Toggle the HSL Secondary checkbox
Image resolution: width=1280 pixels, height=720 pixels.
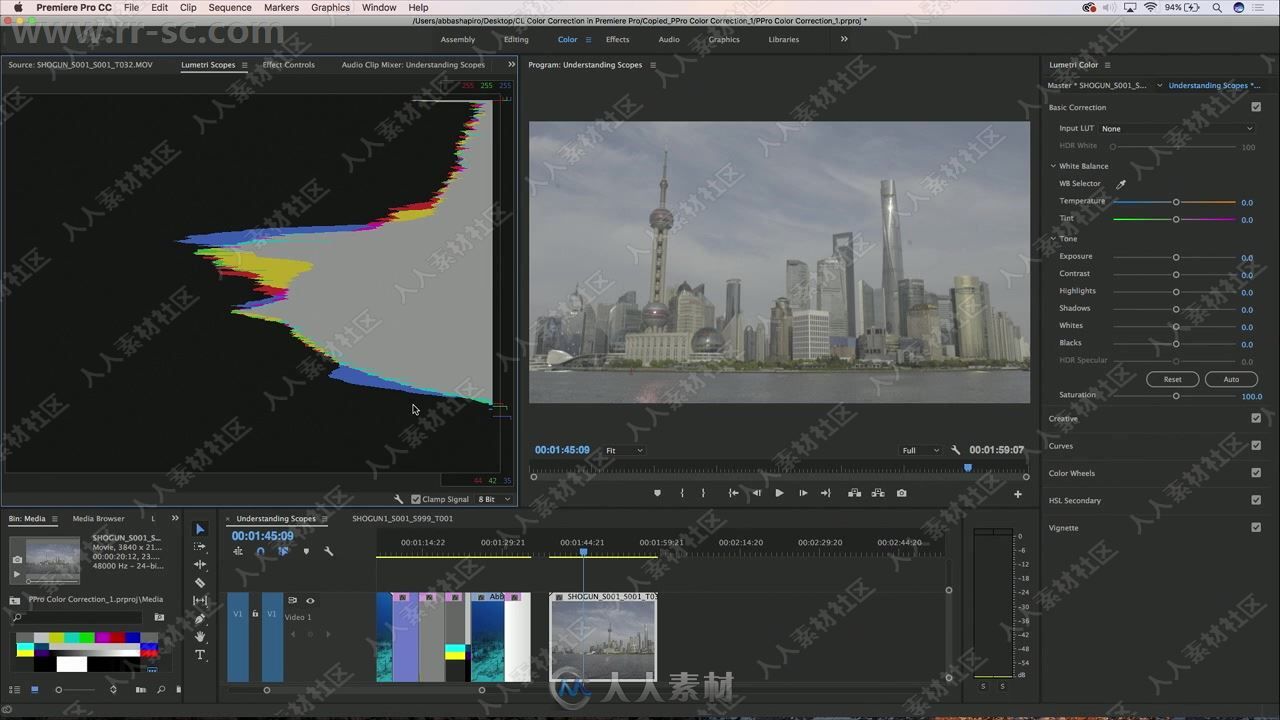click(x=1256, y=500)
